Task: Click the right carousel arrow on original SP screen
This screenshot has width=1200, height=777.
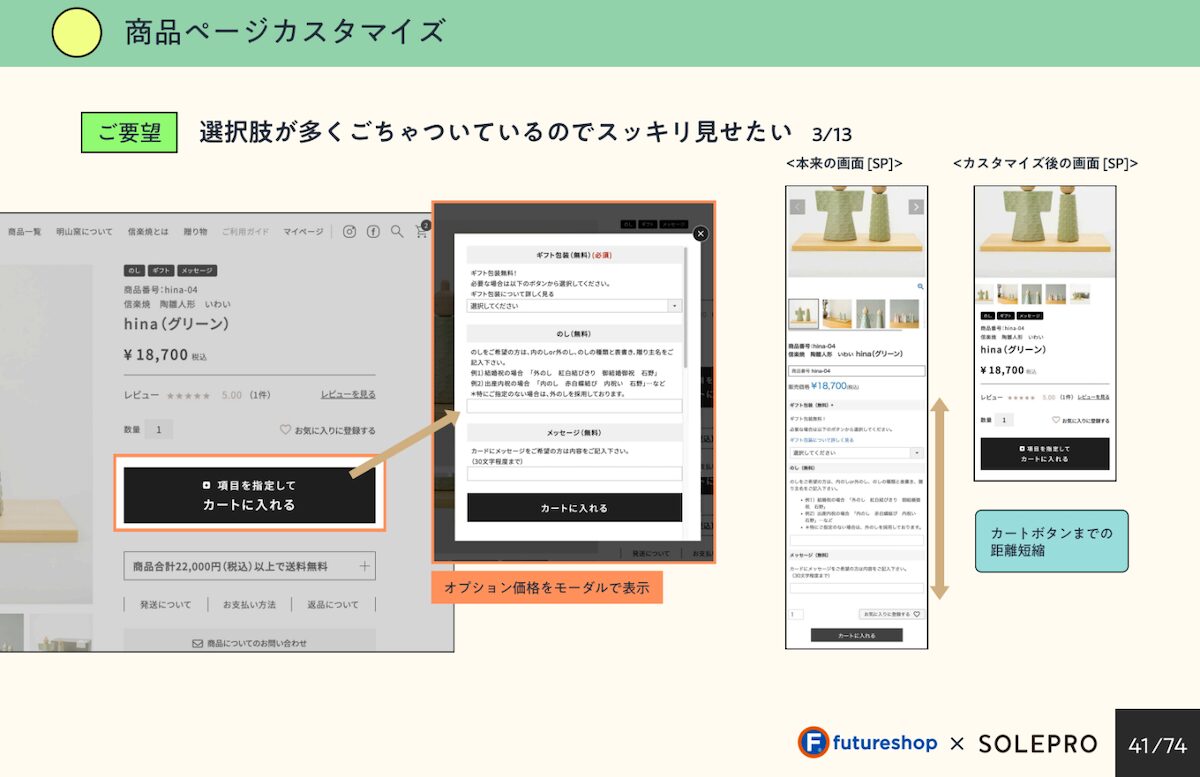Action: [915, 207]
